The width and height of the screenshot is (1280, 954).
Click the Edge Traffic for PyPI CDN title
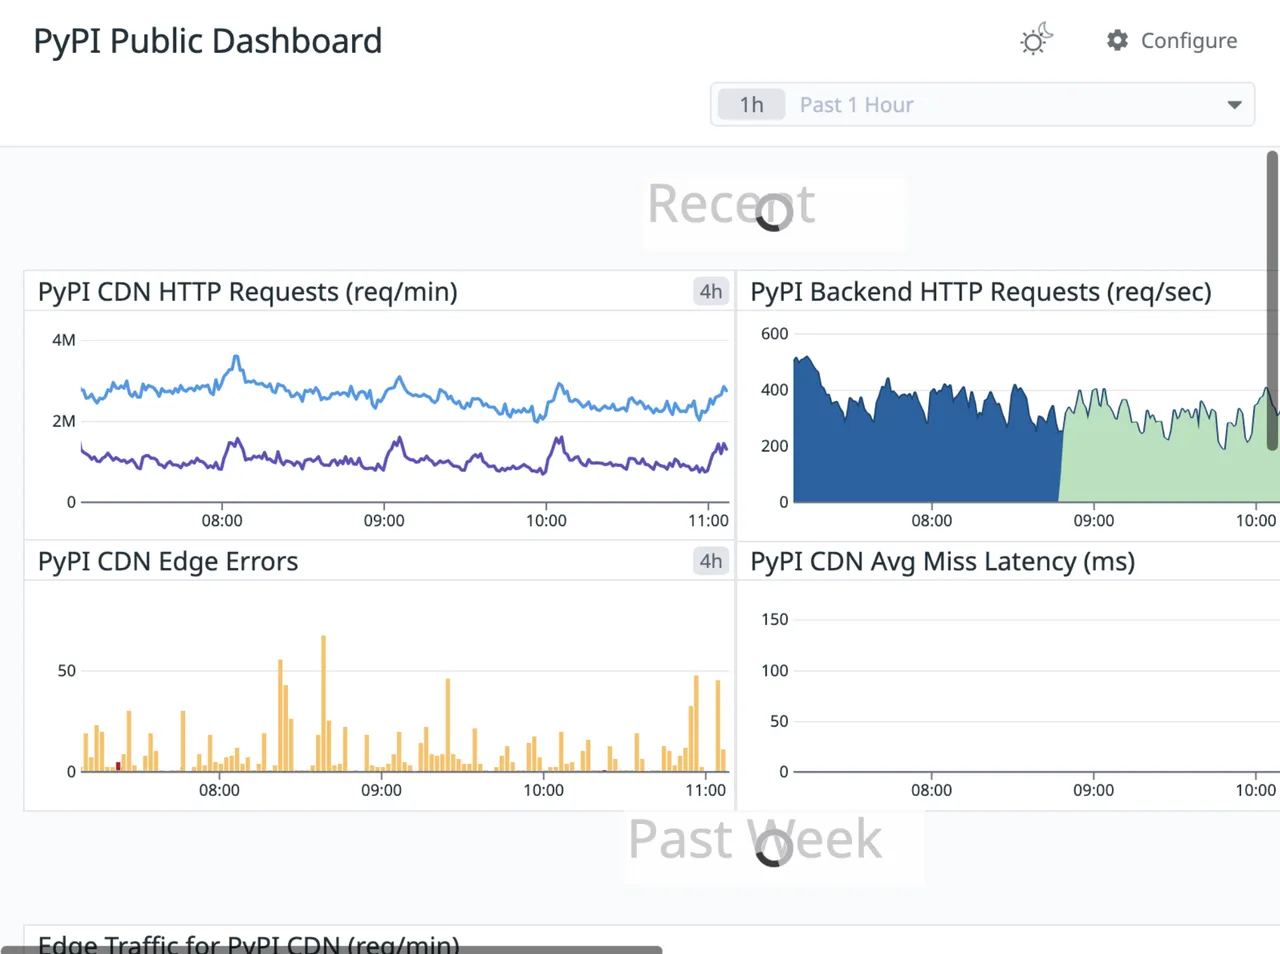pos(248,944)
